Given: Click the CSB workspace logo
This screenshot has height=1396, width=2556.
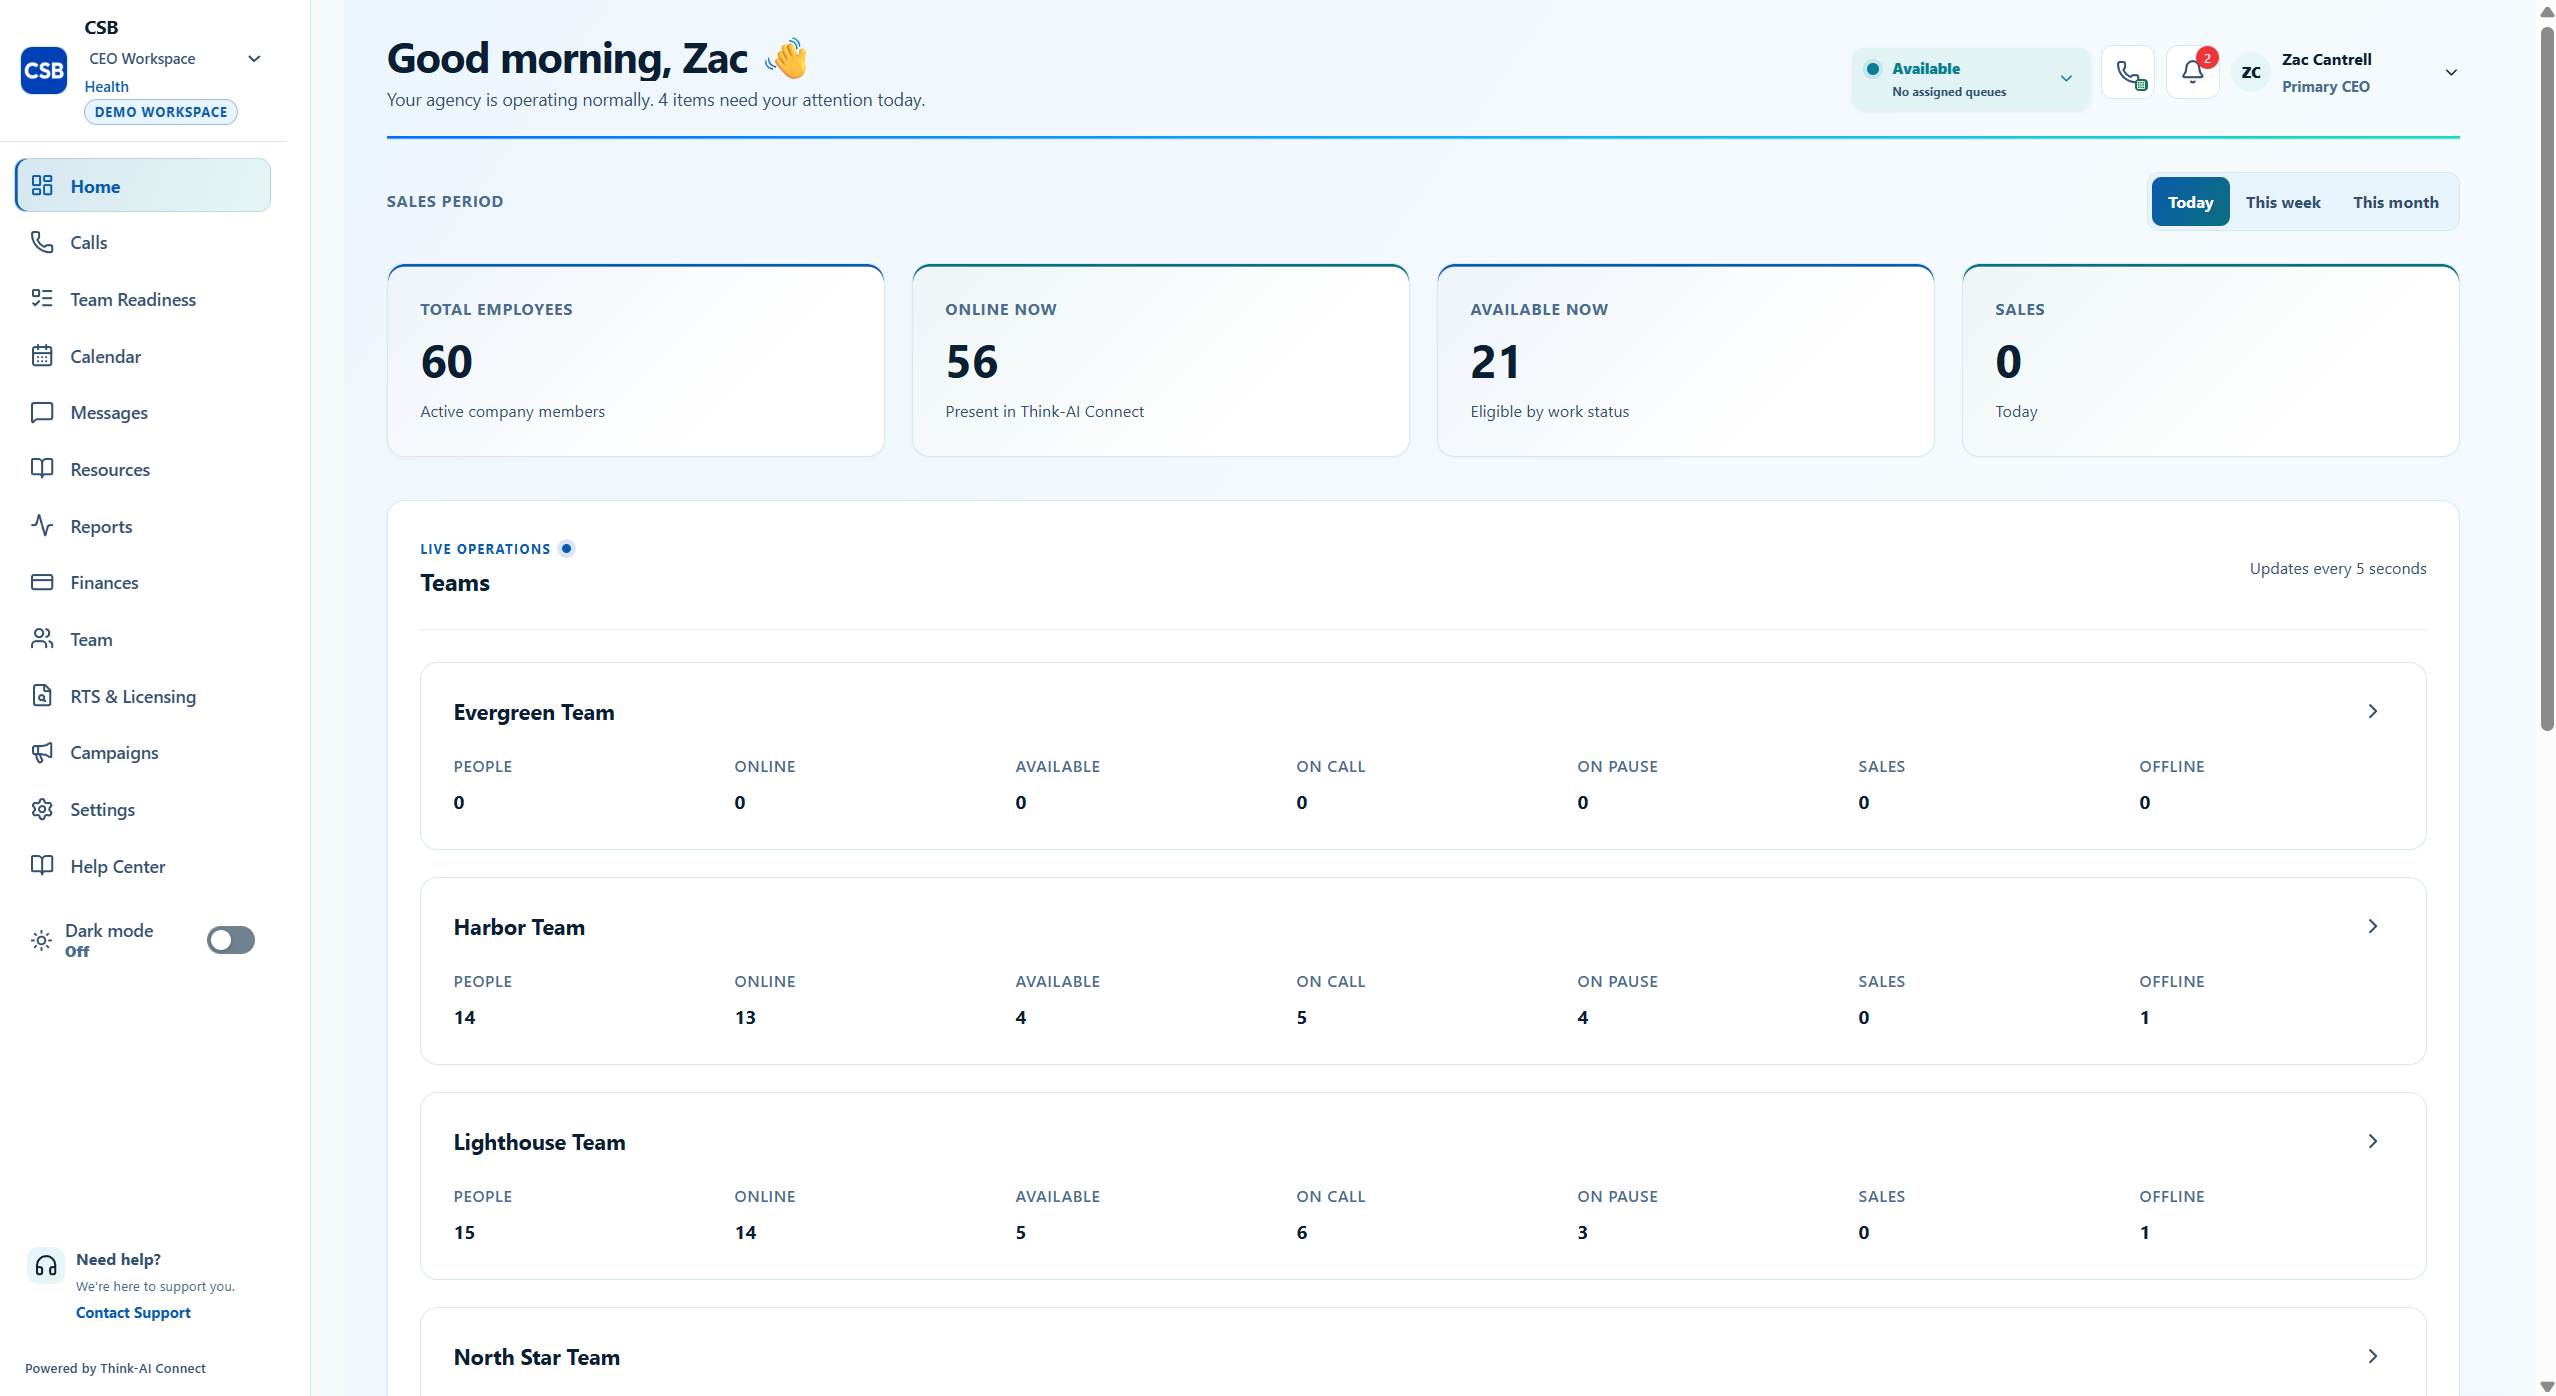Looking at the screenshot, I should 44,70.
